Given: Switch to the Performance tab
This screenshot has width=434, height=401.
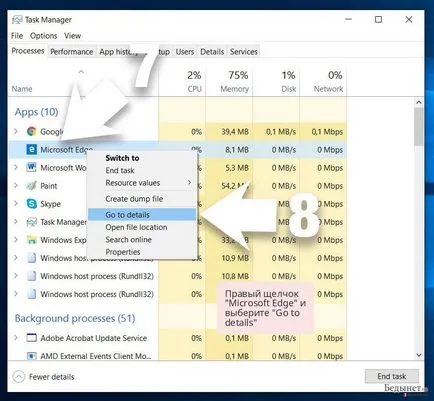Looking at the screenshot, I should 72,52.
